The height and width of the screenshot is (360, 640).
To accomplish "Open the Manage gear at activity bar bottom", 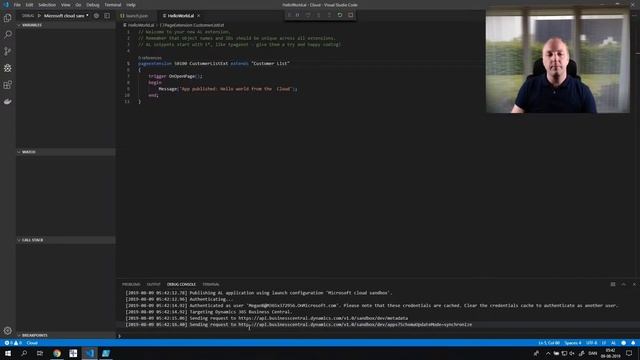I will (7, 331).
